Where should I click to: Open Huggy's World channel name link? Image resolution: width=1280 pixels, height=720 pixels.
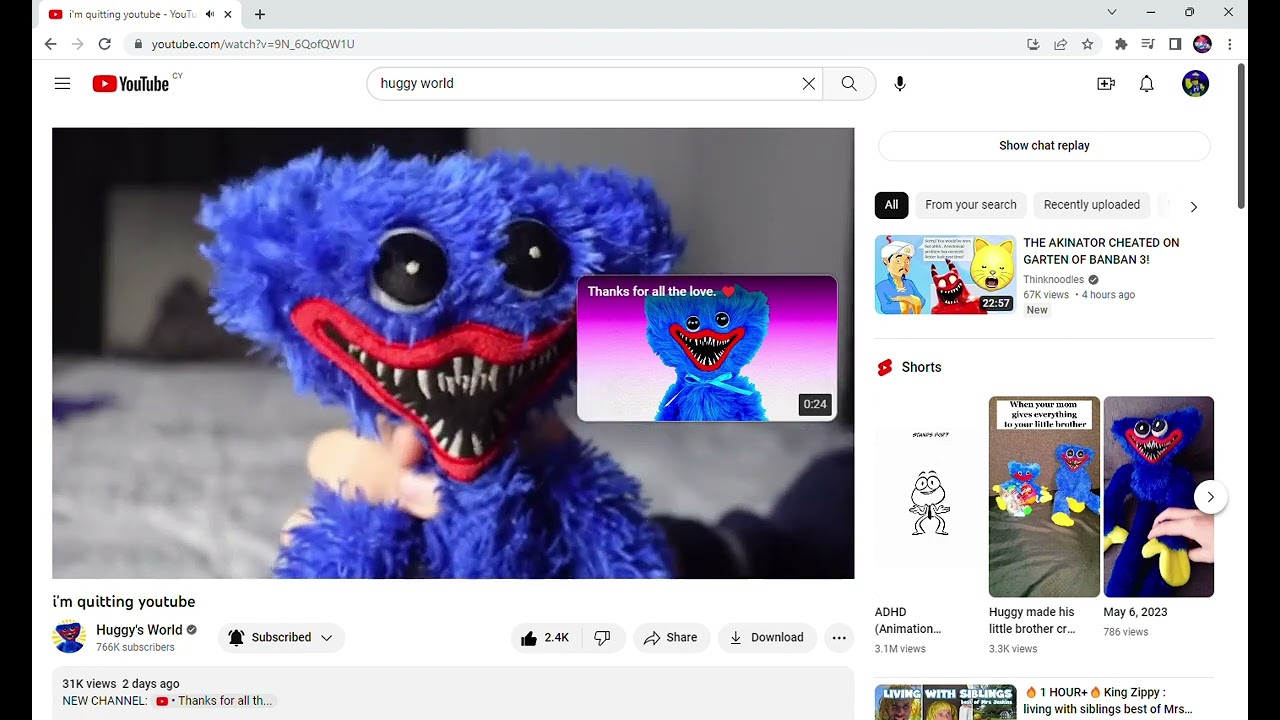coord(139,630)
